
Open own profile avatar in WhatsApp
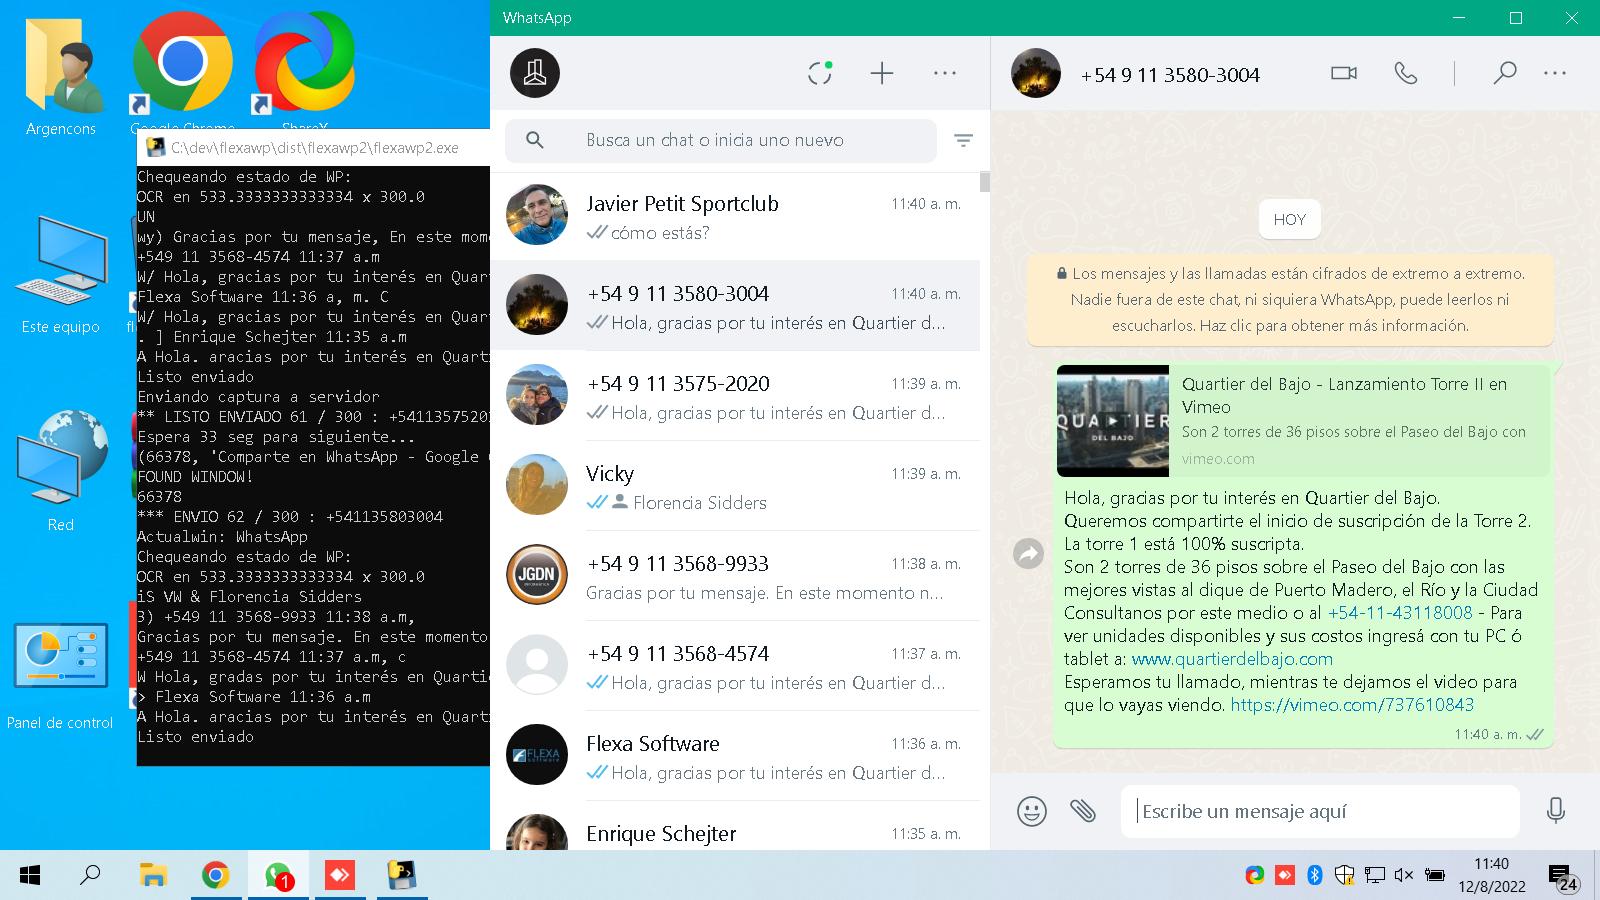pyautogui.click(x=535, y=73)
